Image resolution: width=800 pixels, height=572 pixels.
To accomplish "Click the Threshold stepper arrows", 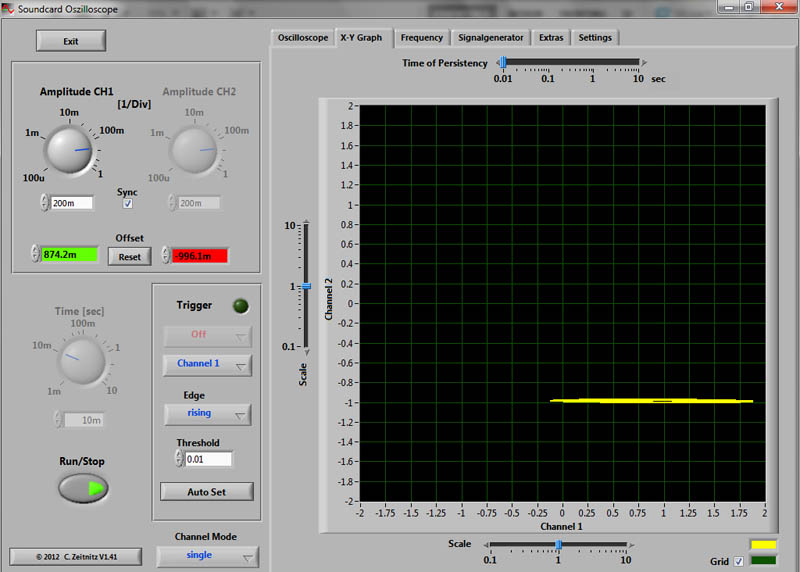I will click(x=179, y=459).
